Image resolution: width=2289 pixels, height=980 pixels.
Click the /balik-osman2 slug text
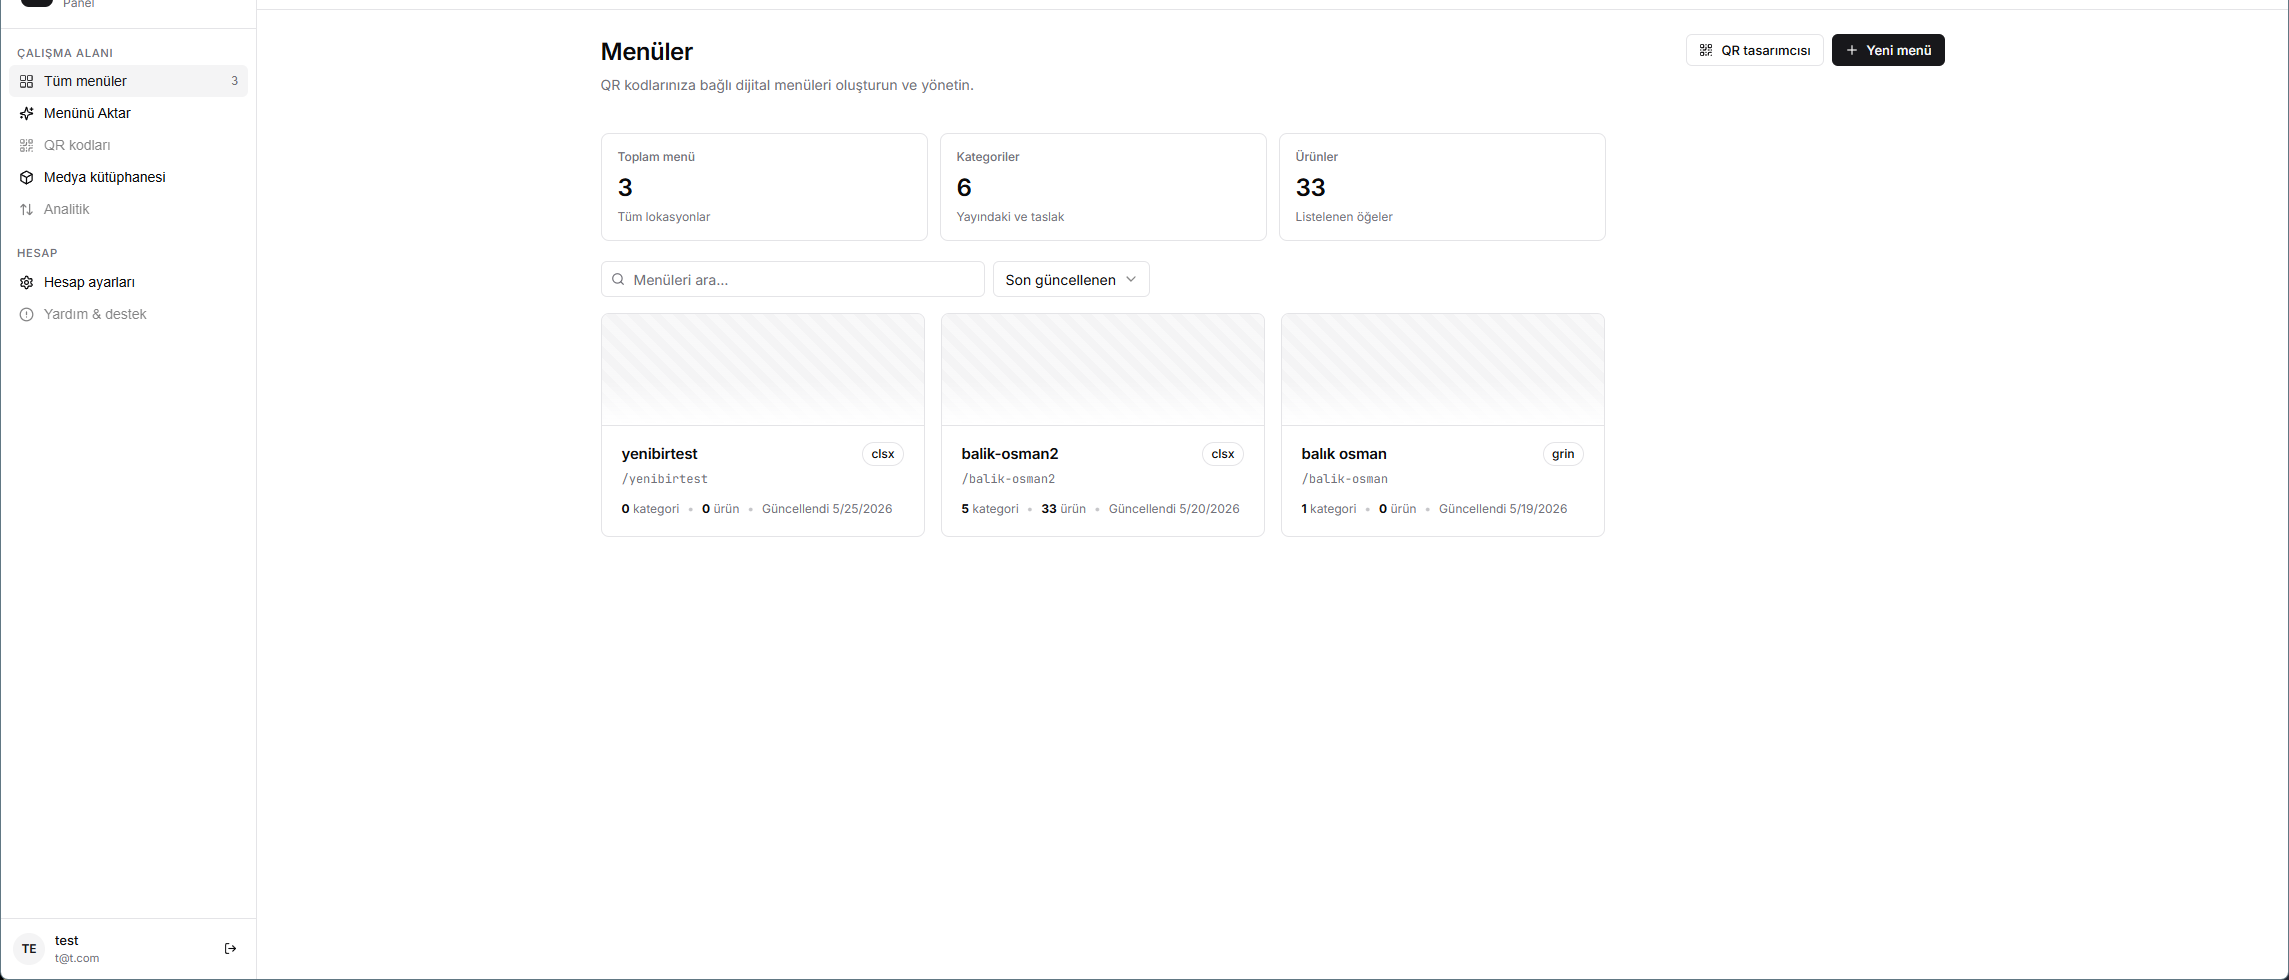(x=1008, y=479)
